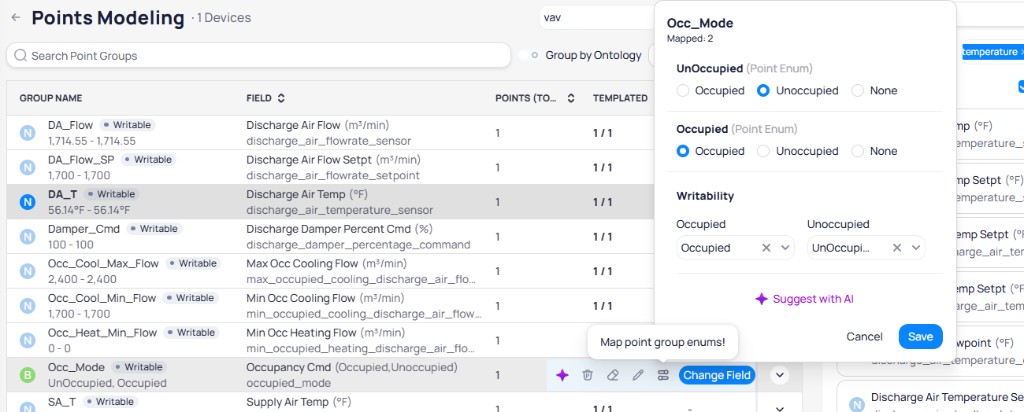The width and height of the screenshot is (1024, 412).
Task: Select the Occ_Heat_Min_Flow group name
Action: pos(103,332)
